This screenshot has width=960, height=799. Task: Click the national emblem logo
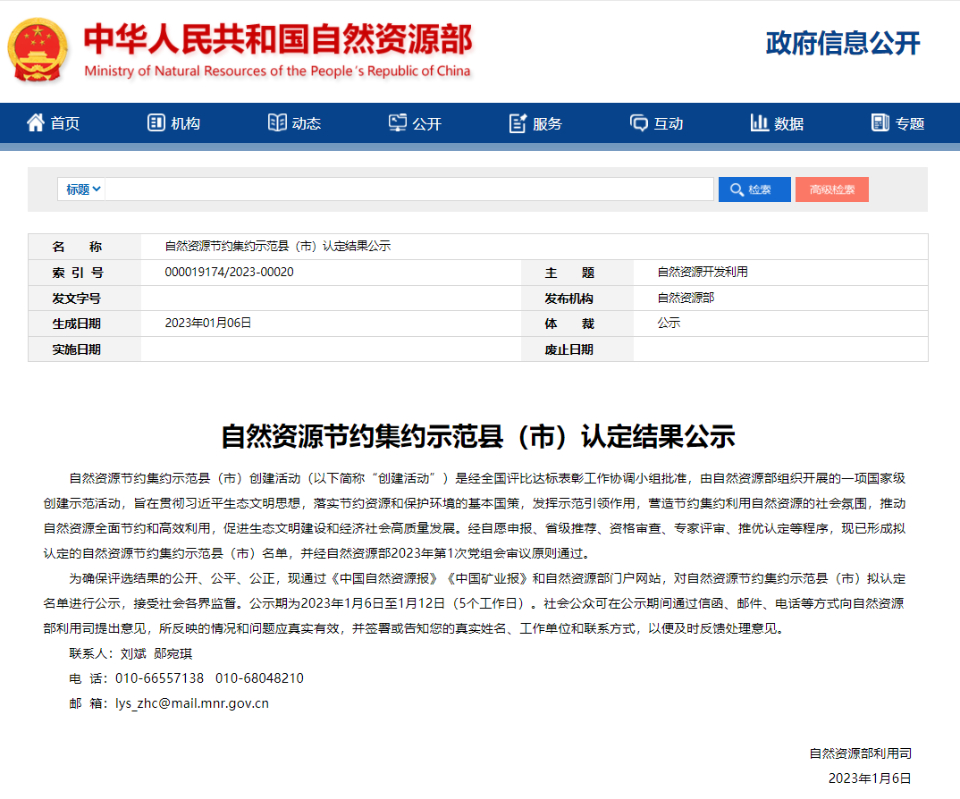coord(39,48)
